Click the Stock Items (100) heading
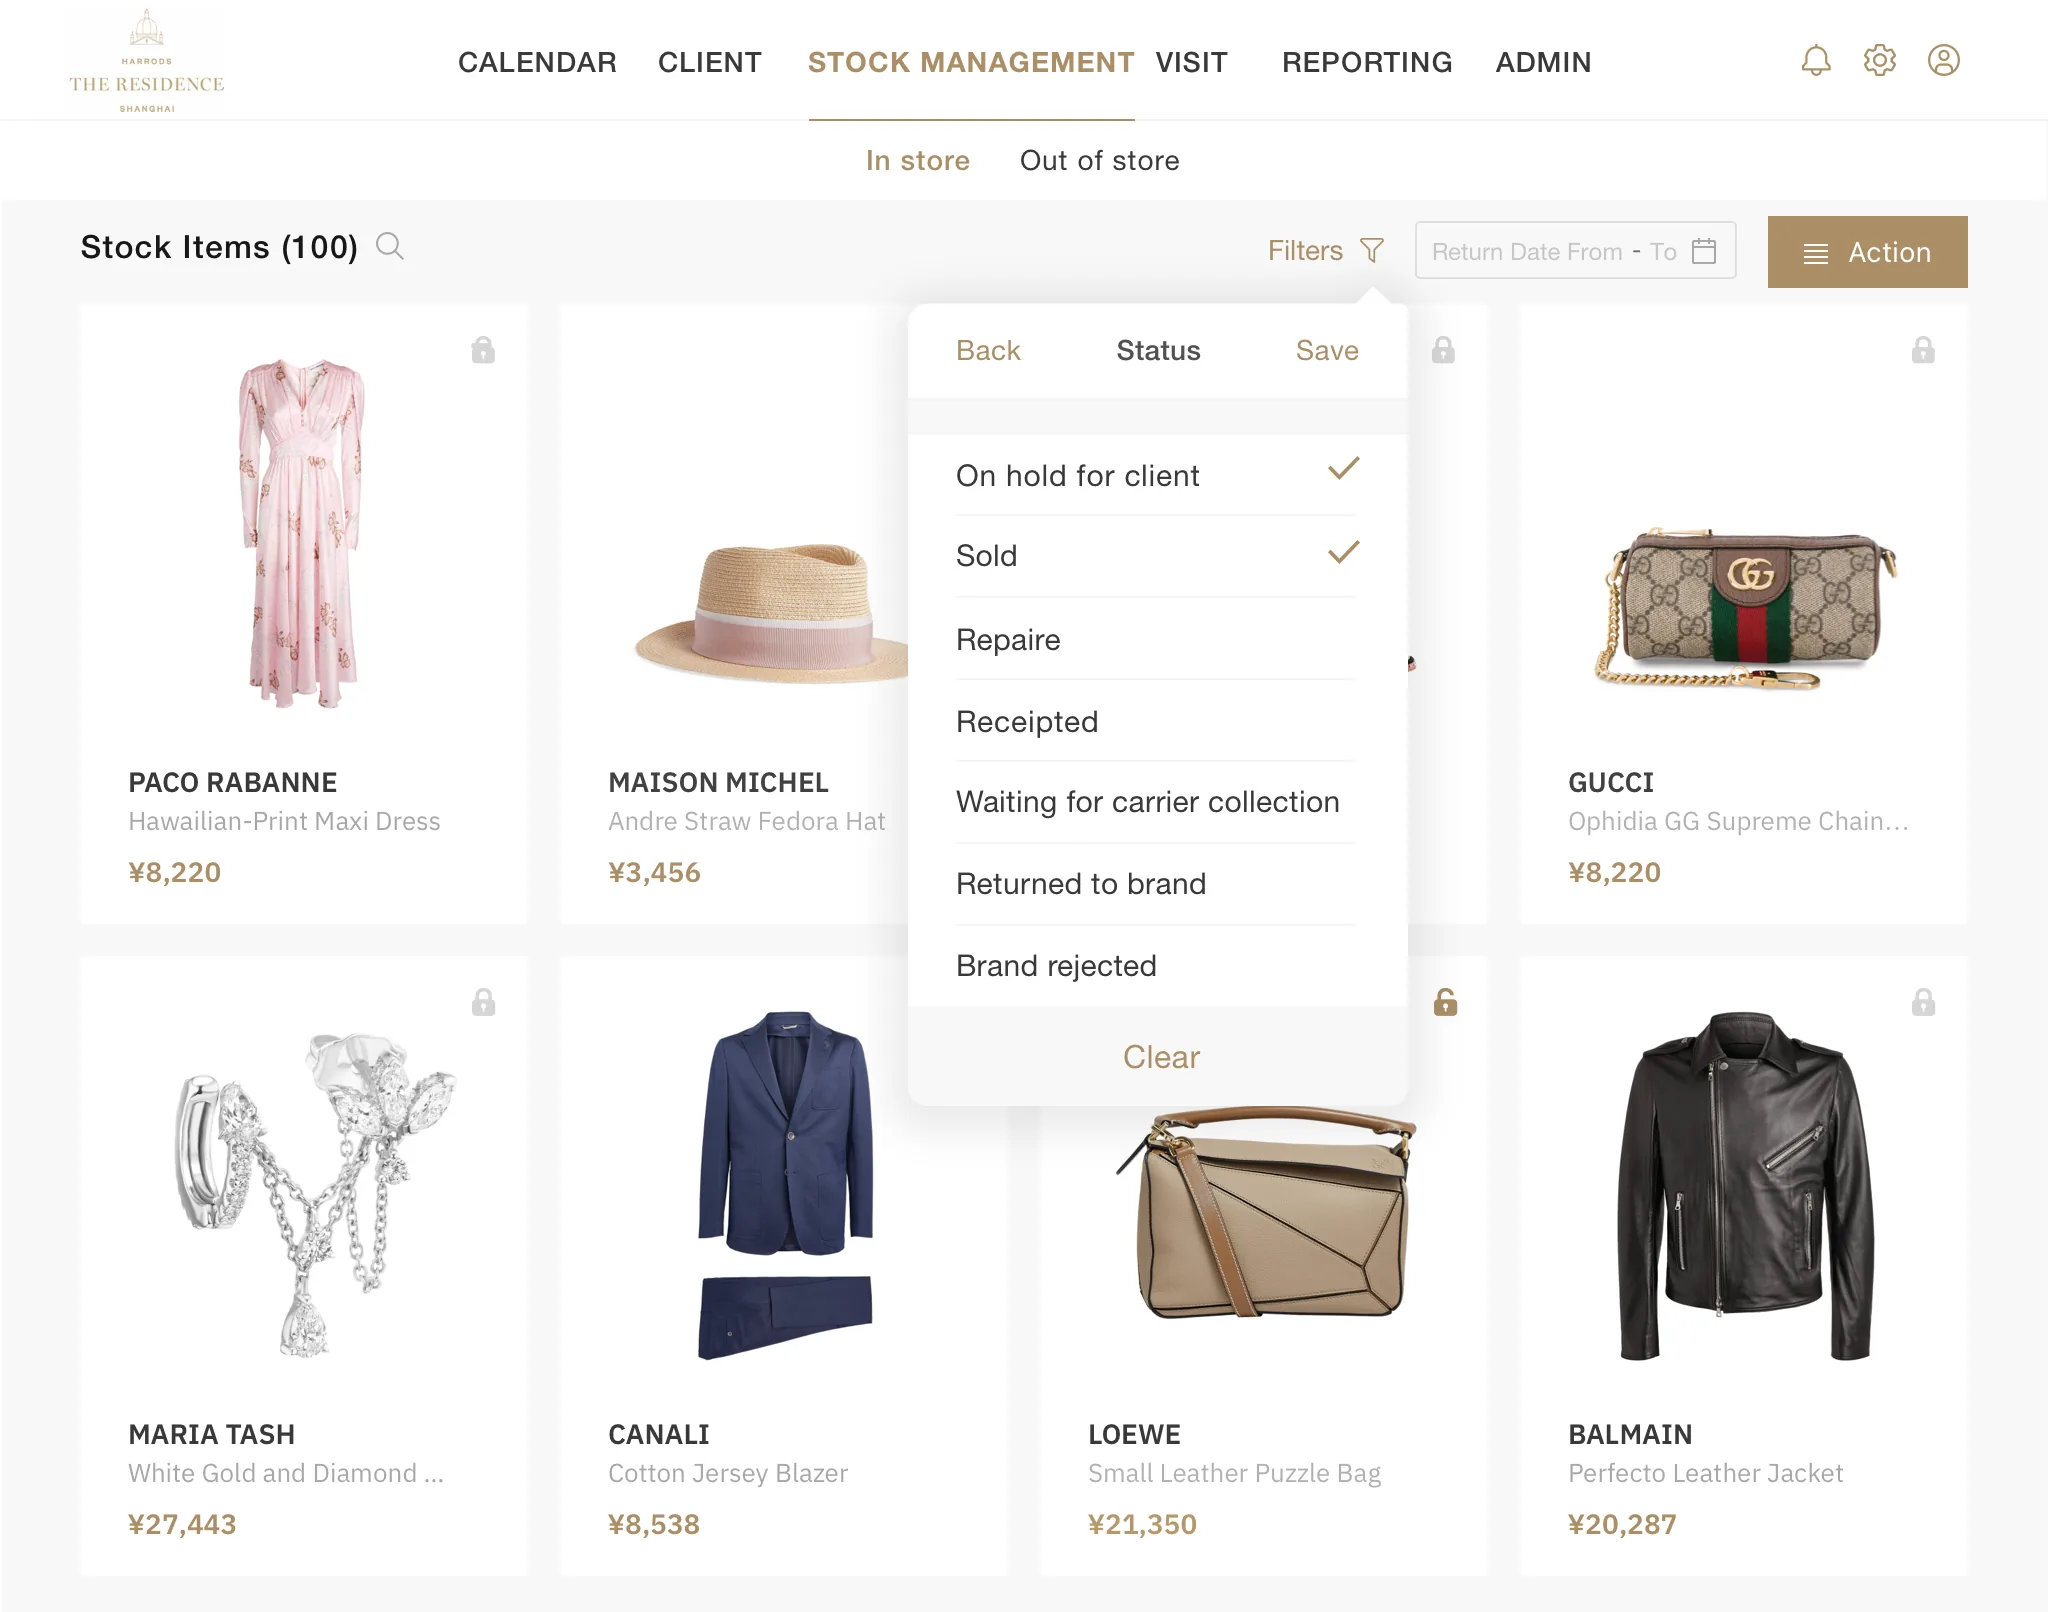This screenshot has height=1612, width=2048. coord(219,247)
